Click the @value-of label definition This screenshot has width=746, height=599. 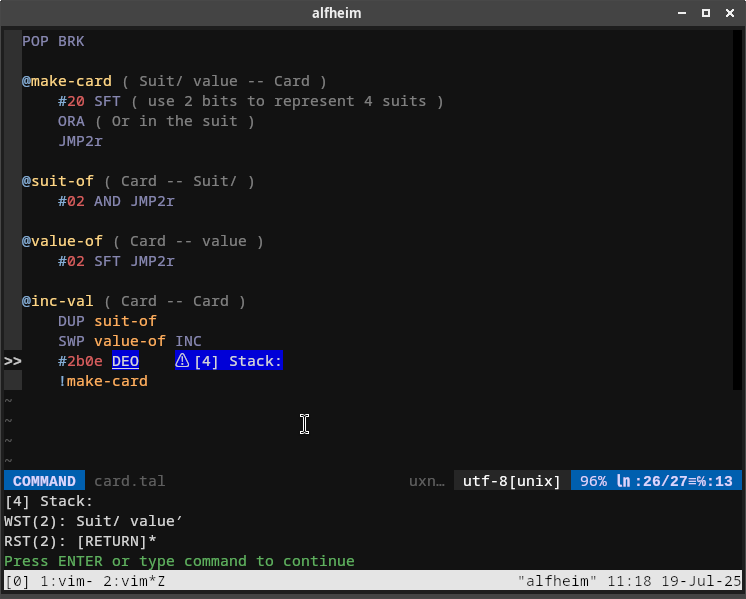62,241
